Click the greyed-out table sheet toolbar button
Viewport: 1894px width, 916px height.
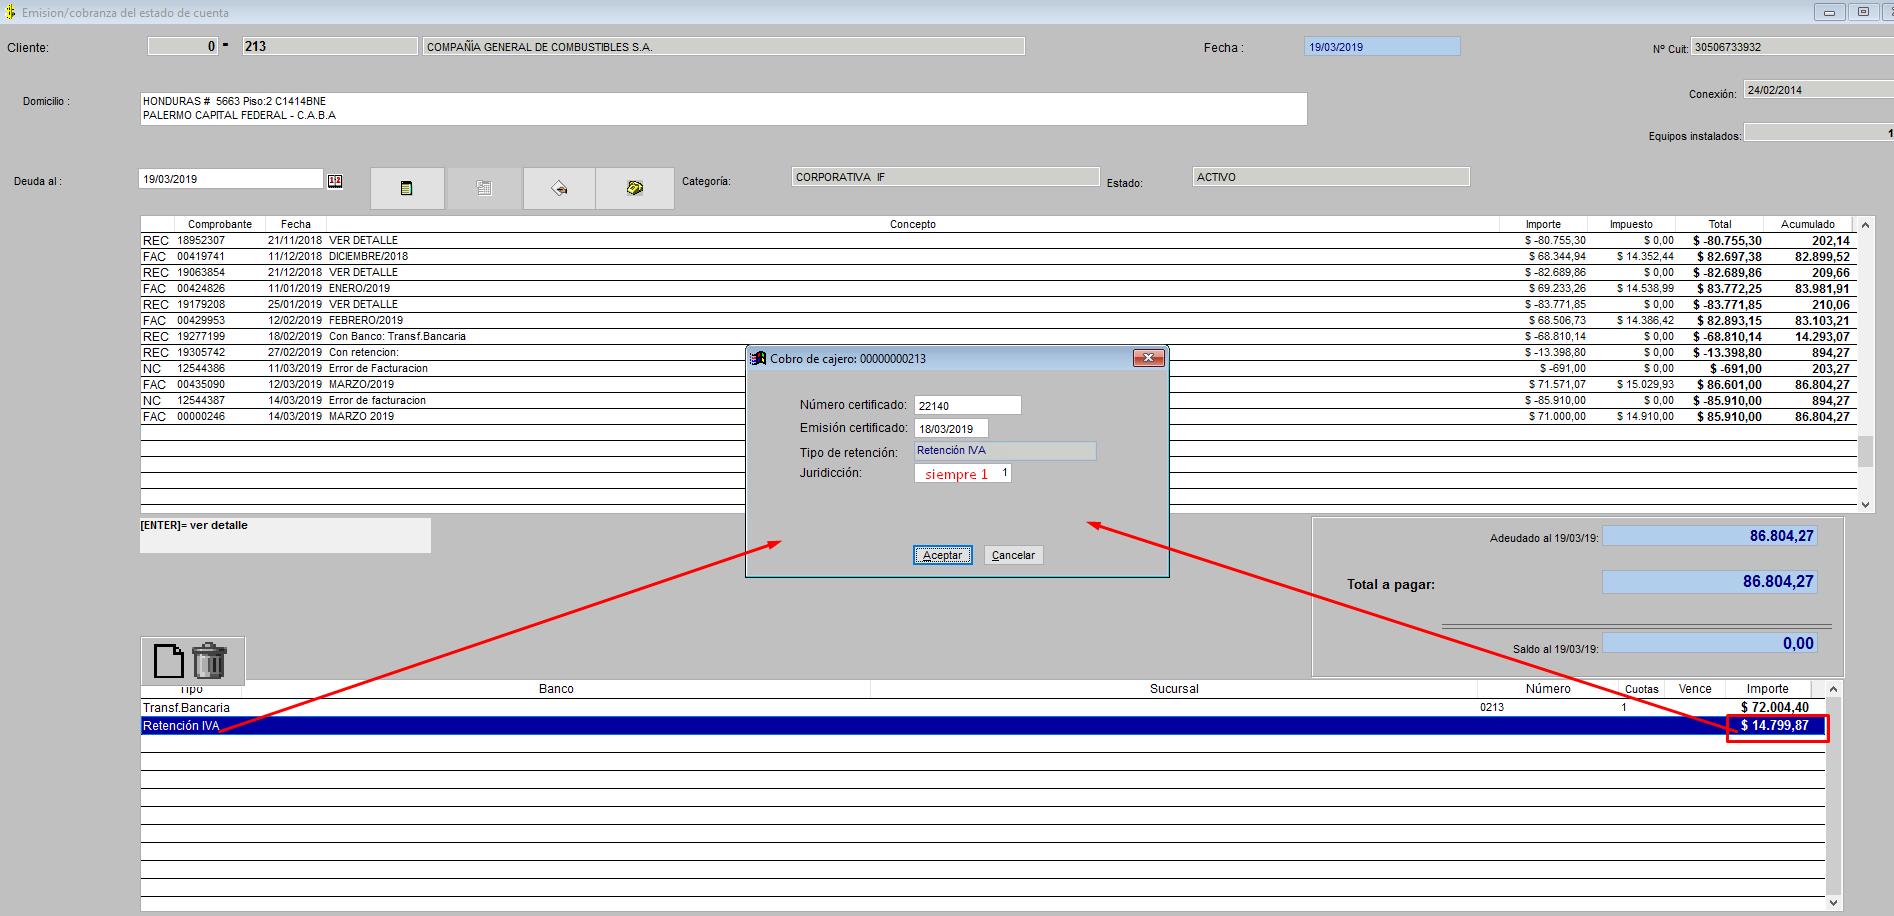point(484,188)
